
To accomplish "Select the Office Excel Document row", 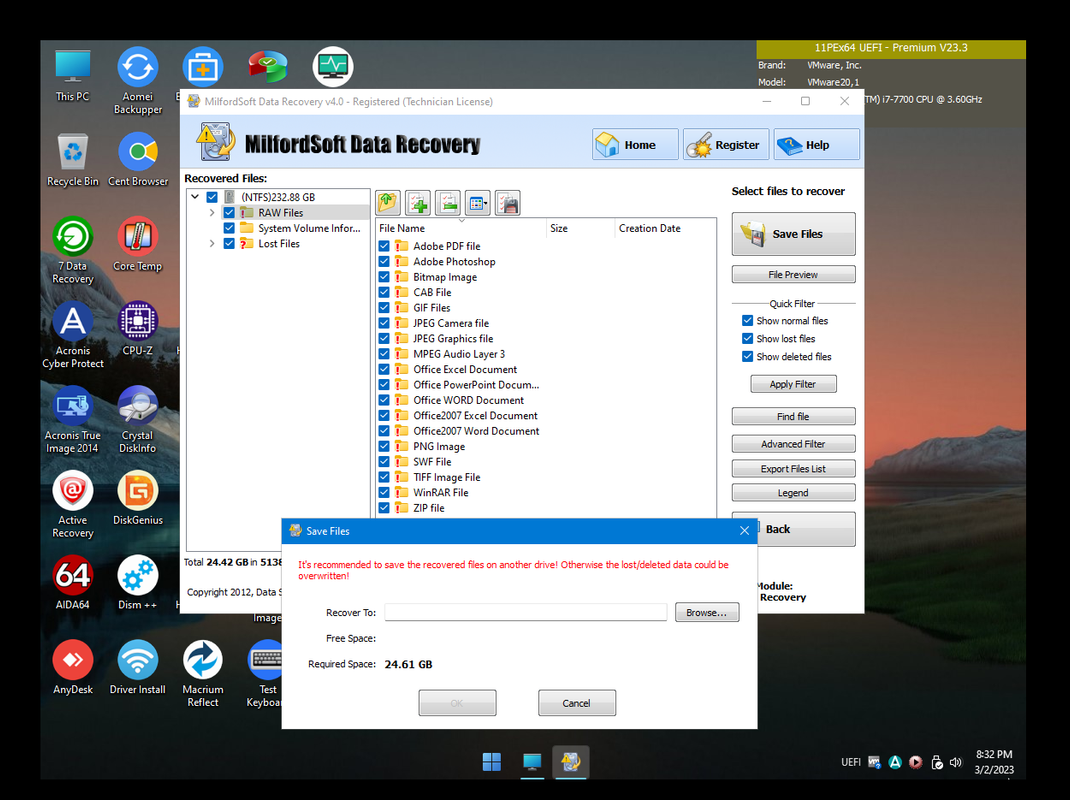I will [465, 369].
